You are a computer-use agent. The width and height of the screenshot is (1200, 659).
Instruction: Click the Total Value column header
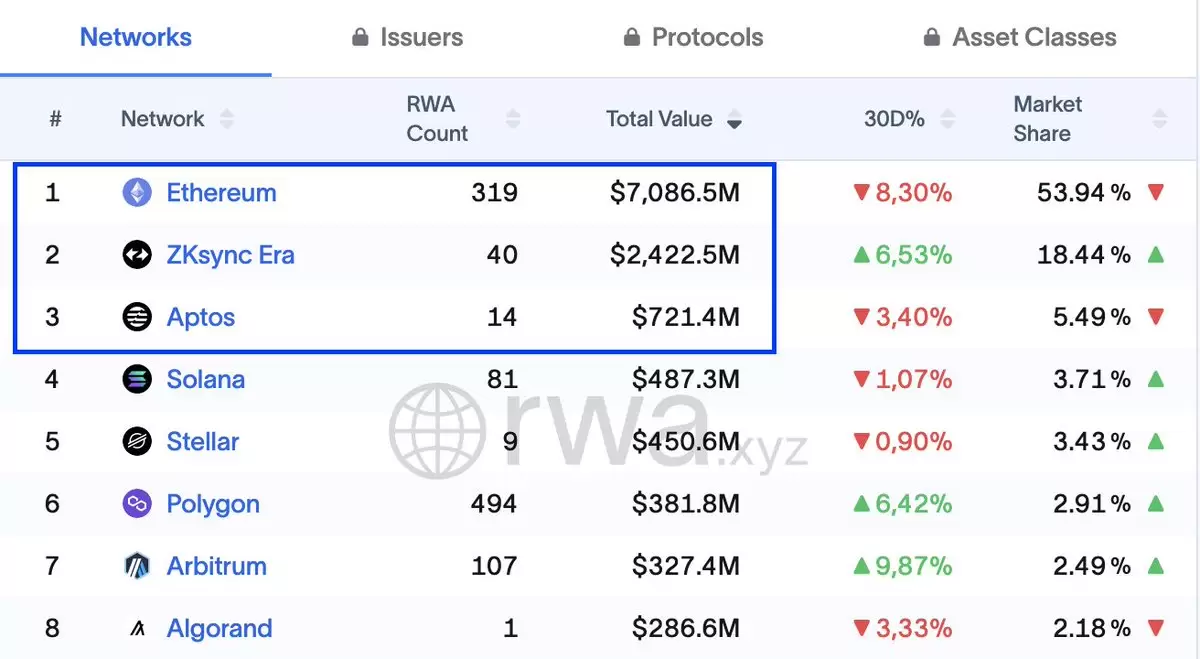659,119
